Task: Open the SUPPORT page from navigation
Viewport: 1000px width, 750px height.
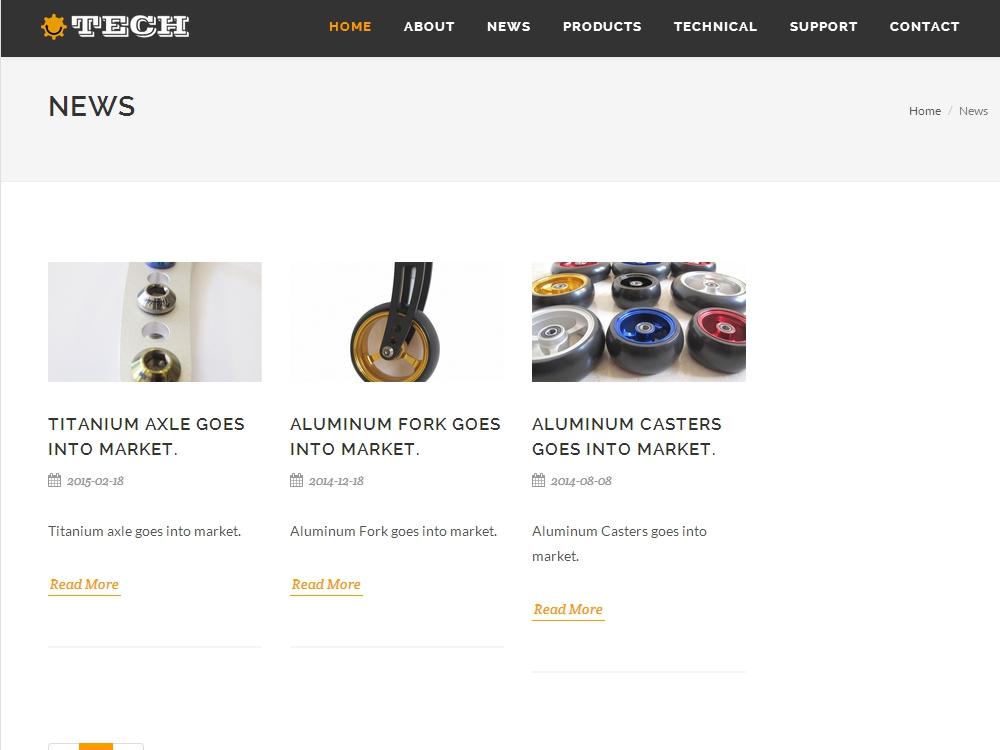Action: [823, 27]
